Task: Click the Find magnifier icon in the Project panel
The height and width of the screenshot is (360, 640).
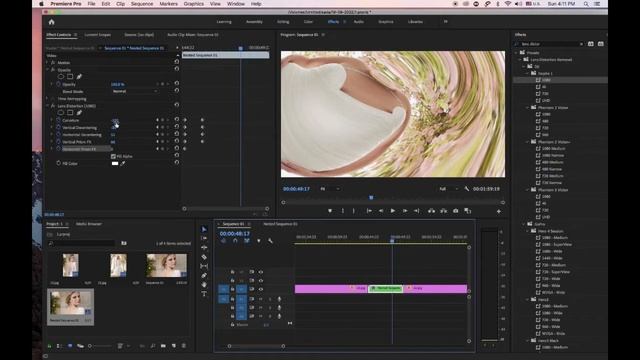Action: click(153, 346)
